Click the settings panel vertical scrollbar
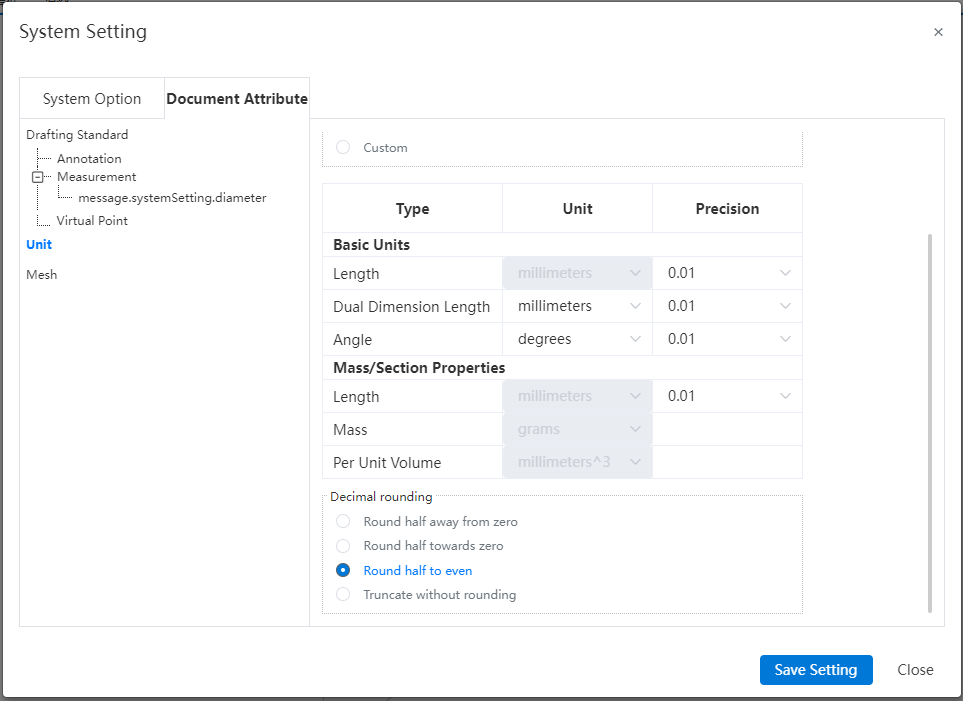The image size is (963, 701). click(x=929, y=423)
